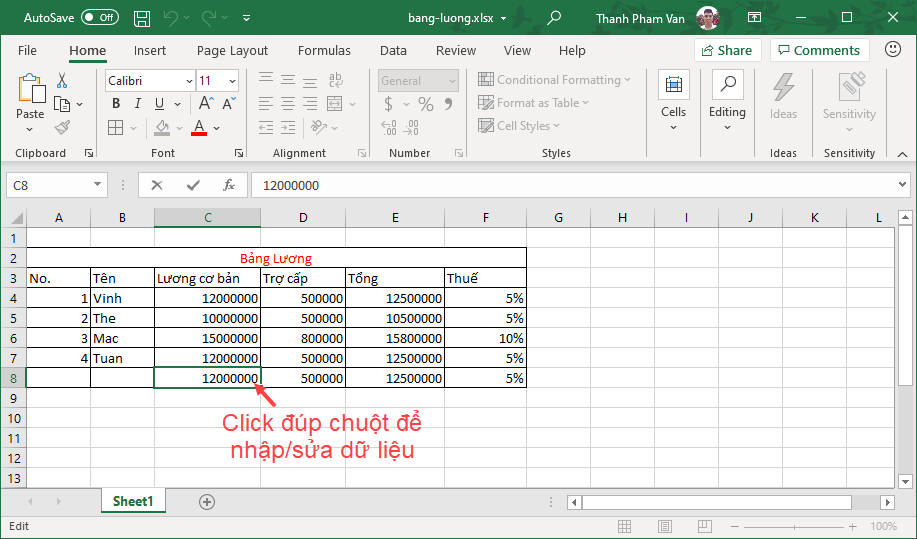Apply Comma Style format
The width and height of the screenshot is (917, 539).
449,104
